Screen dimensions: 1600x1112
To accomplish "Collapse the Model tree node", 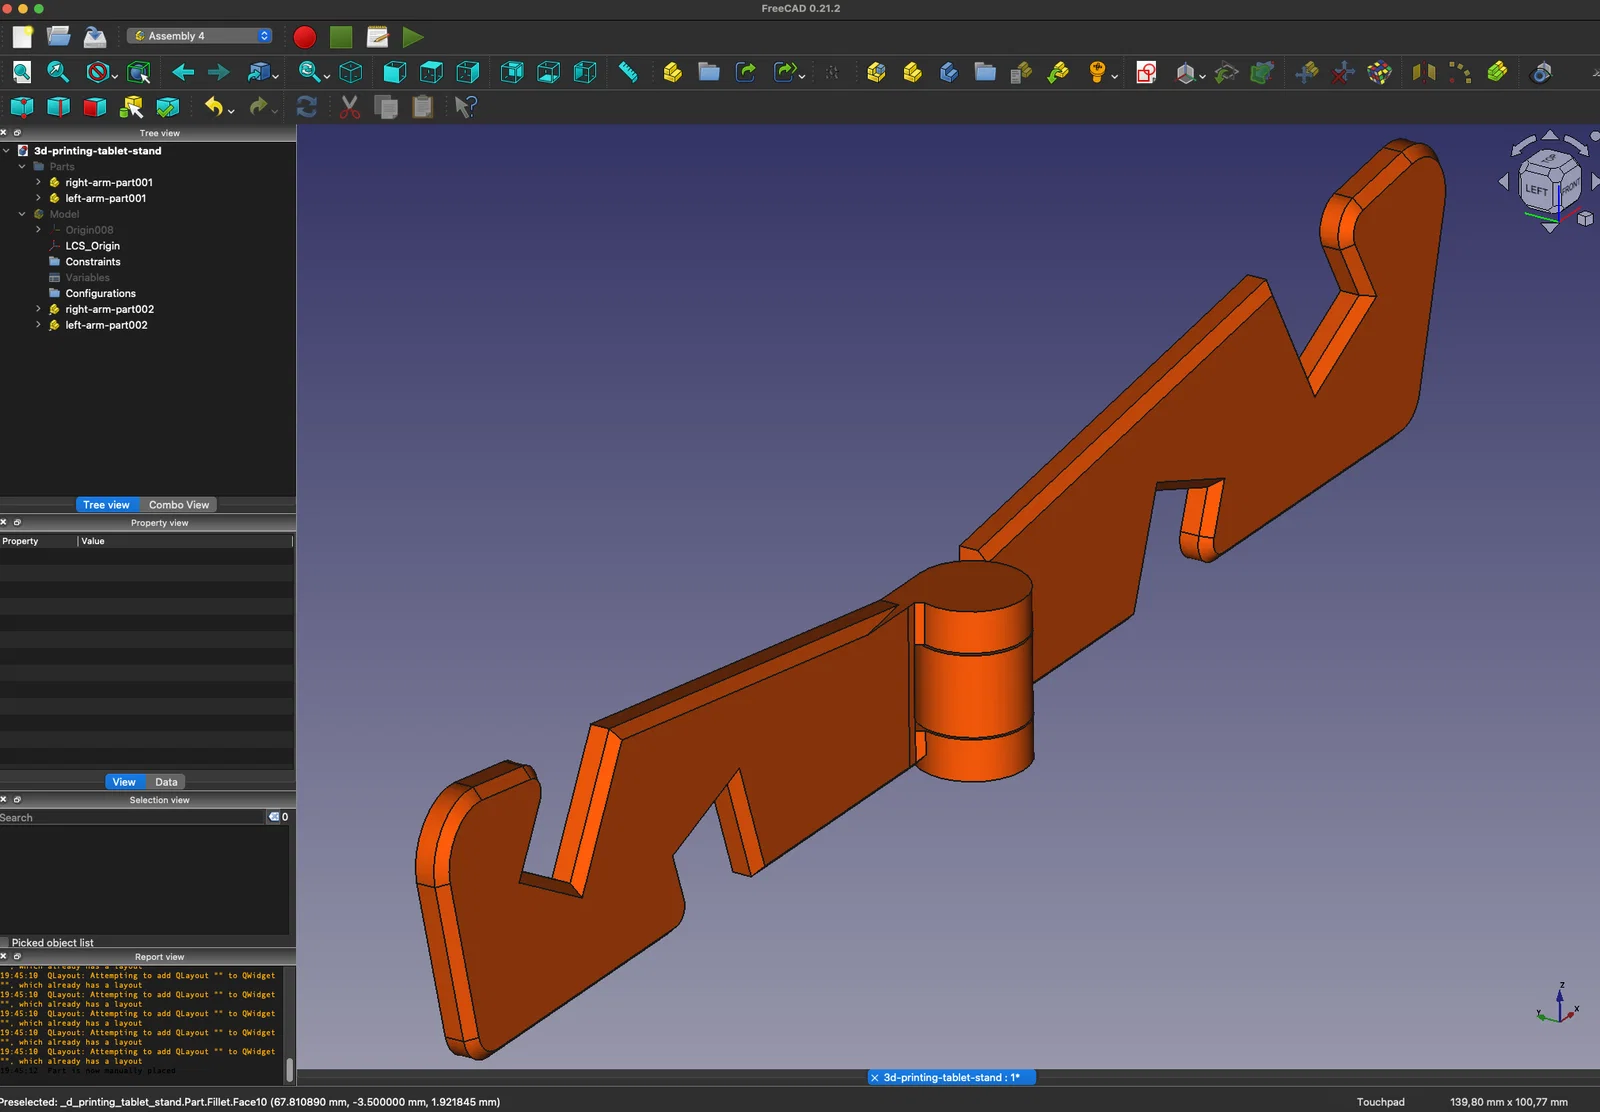I will pyautogui.click(x=22, y=214).
